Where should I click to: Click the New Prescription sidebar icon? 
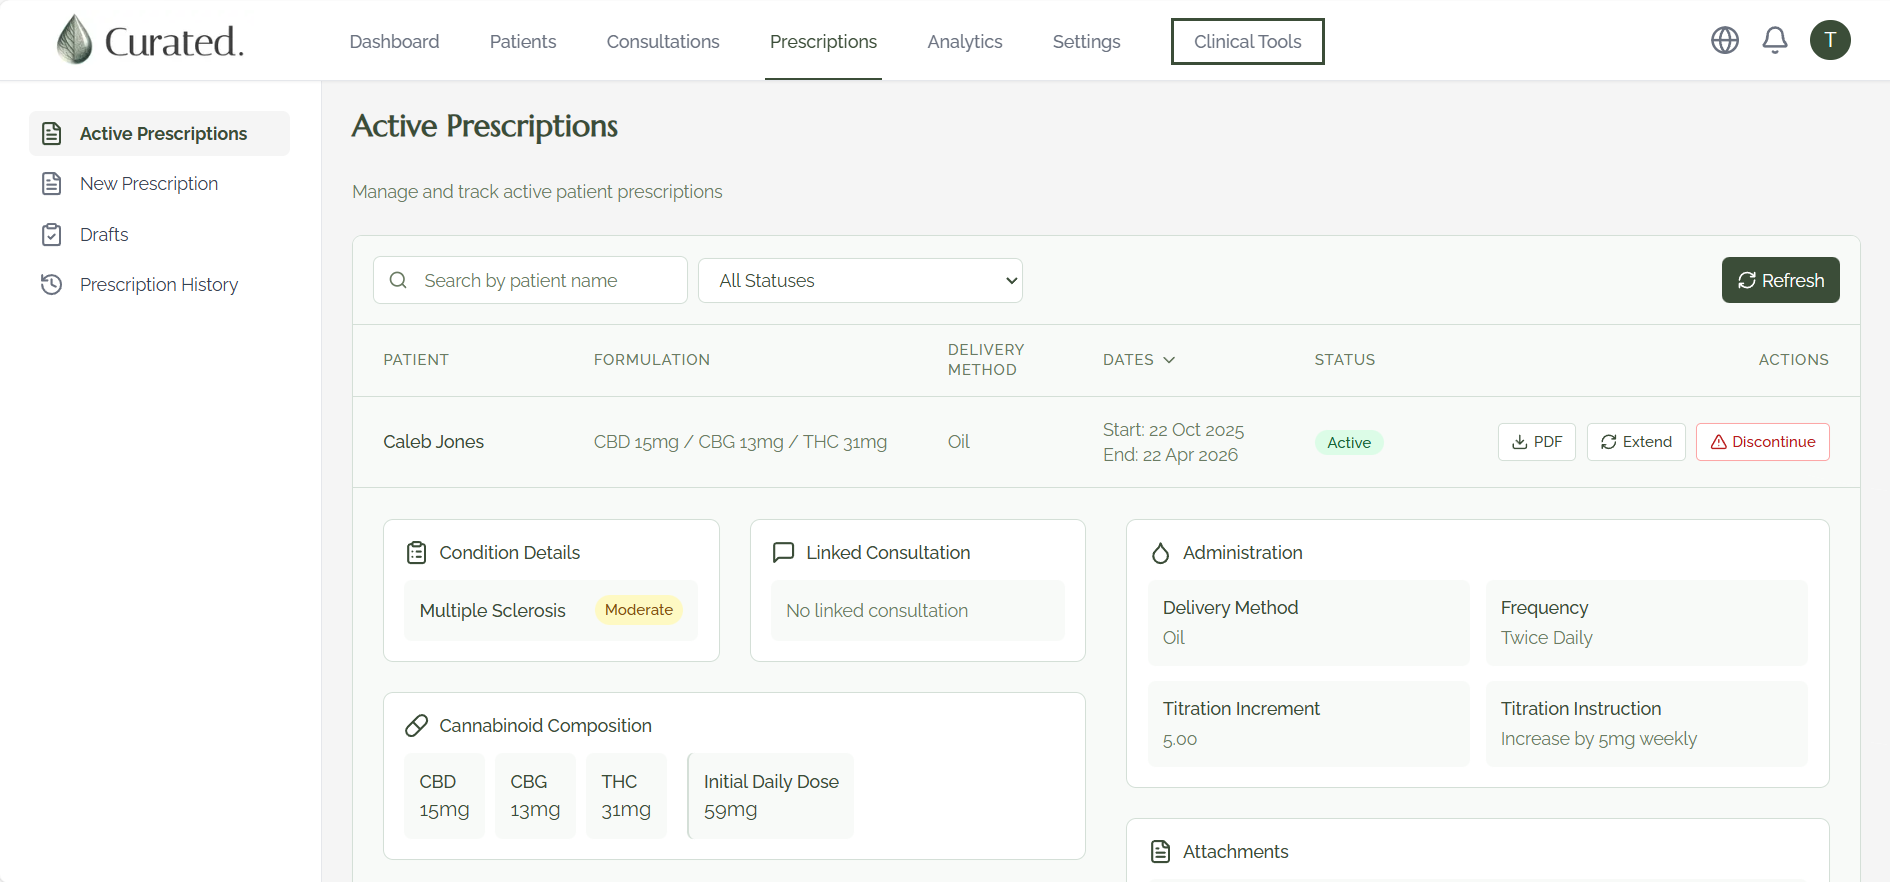tap(52, 184)
